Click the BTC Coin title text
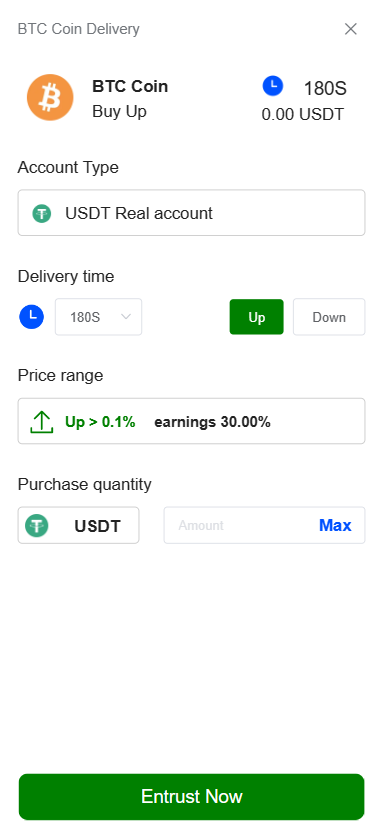The width and height of the screenshot is (383, 829). [130, 86]
